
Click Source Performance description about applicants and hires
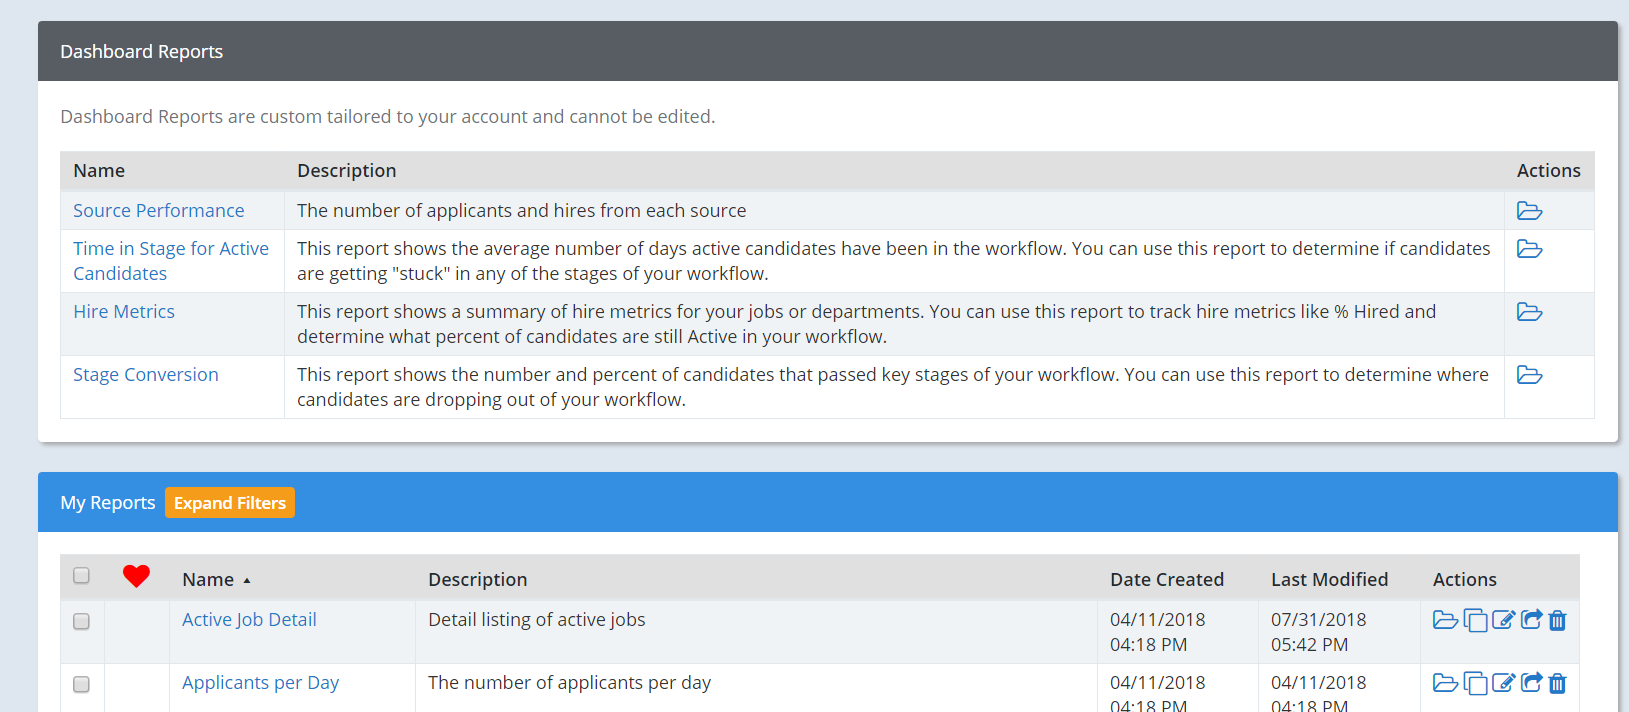tap(522, 211)
